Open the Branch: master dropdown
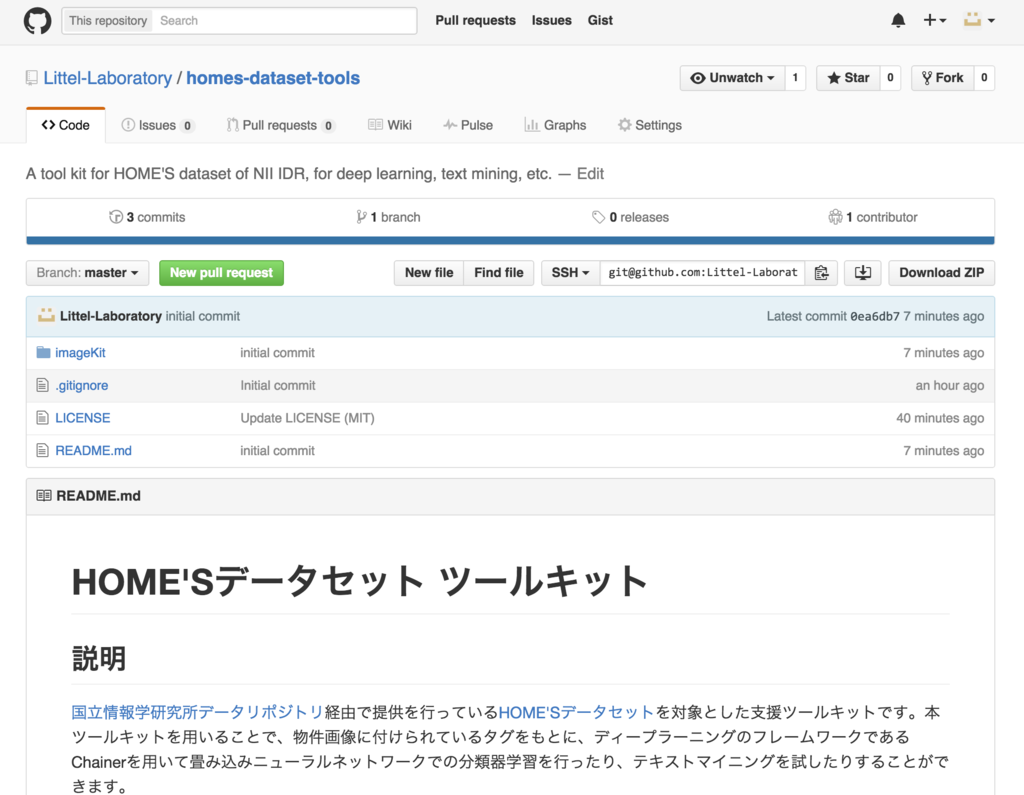Image resolution: width=1024 pixels, height=795 pixels. tap(88, 272)
